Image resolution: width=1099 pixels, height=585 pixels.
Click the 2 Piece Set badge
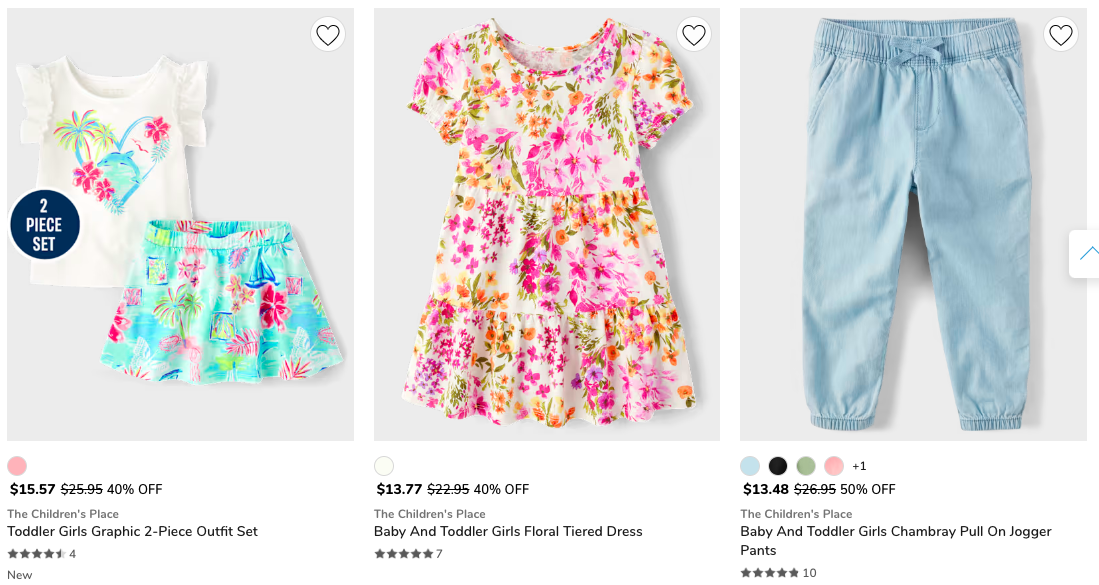tap(44, 225)
